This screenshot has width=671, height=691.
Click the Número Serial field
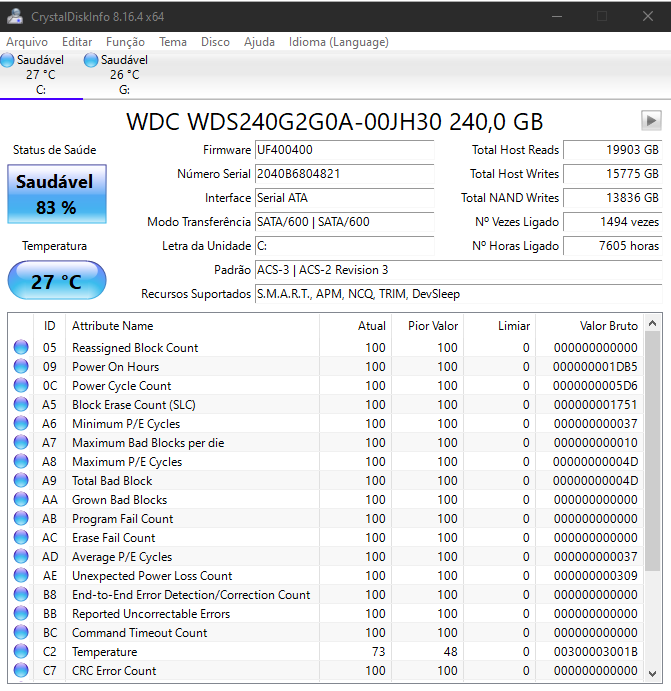click(345, 174)
